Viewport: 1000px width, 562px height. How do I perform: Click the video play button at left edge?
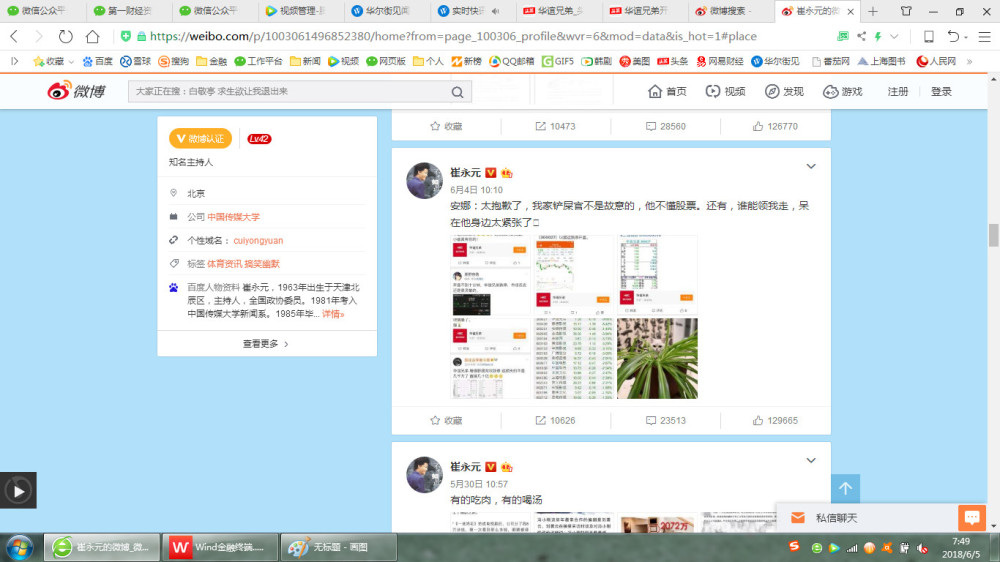click(x=18, y=491)
